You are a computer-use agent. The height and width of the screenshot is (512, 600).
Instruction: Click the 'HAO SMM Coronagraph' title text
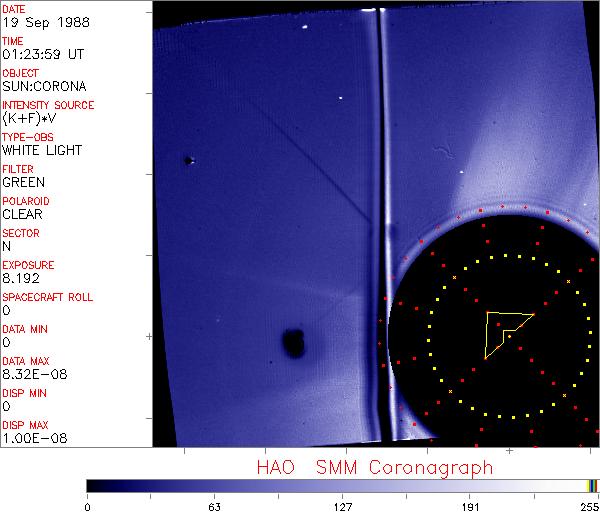point(374,467)
